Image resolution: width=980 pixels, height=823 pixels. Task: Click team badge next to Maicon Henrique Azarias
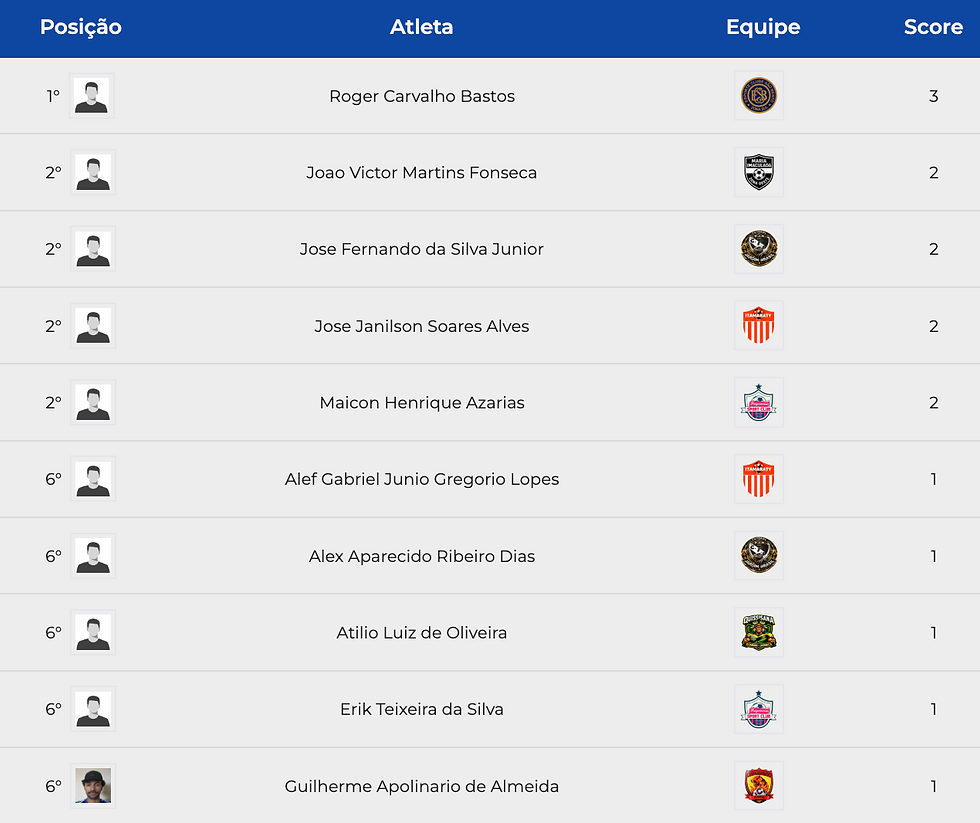[x=759, y=403]
